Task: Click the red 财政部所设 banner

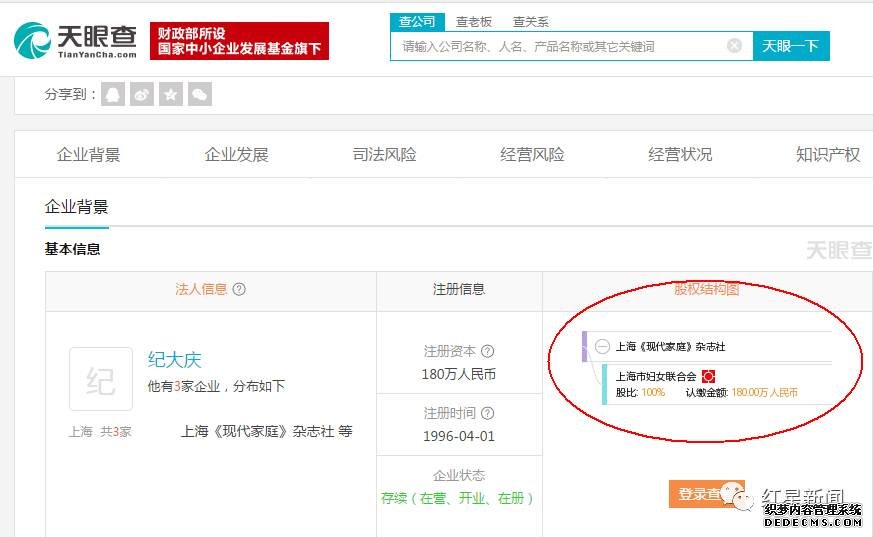Action: click(x=239, y=41)
